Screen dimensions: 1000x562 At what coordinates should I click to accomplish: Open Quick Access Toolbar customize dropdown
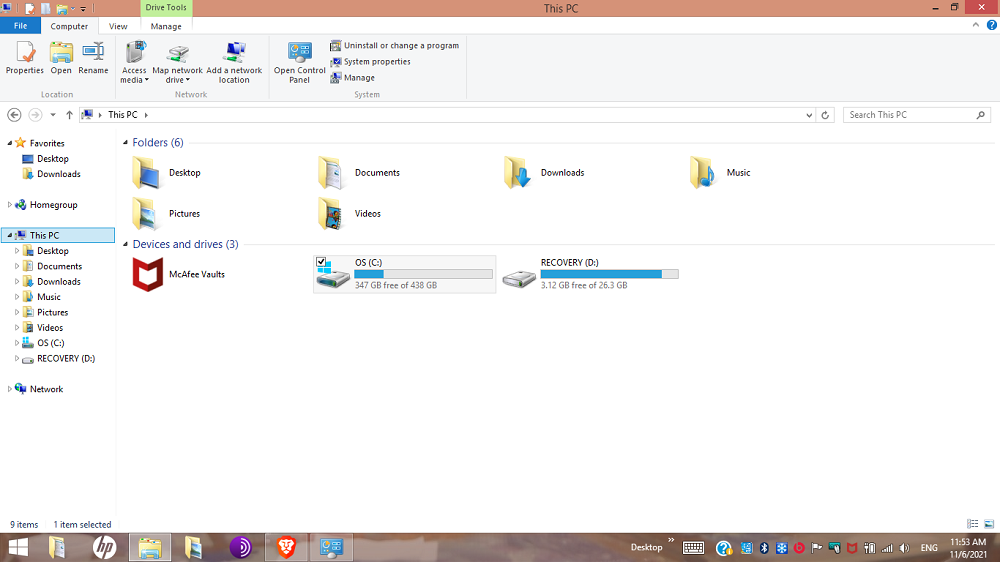[x=83, y=8]
